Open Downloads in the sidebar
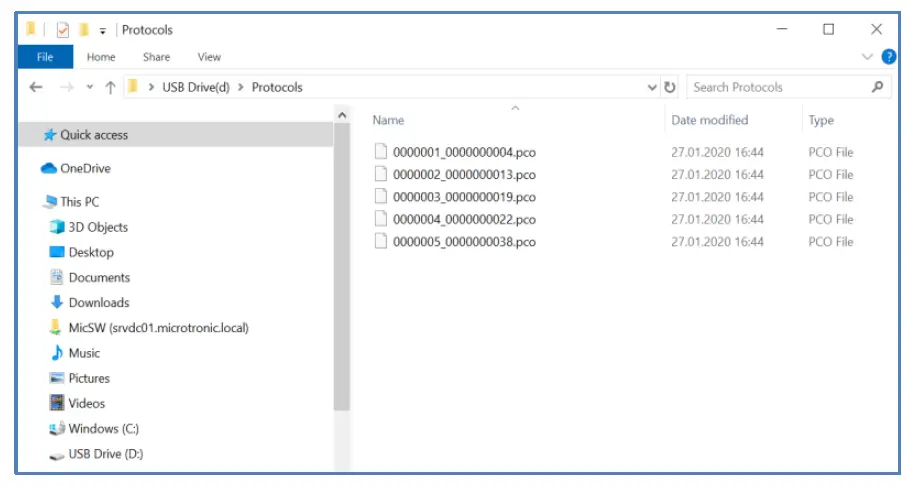The width and height of the screenshot is (907, 487). tap(98, 302)
